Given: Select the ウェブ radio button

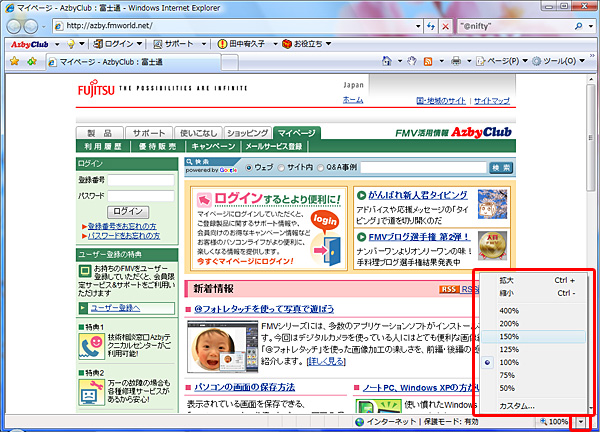Looking at the screenshot, I should [x=249, y=168].
